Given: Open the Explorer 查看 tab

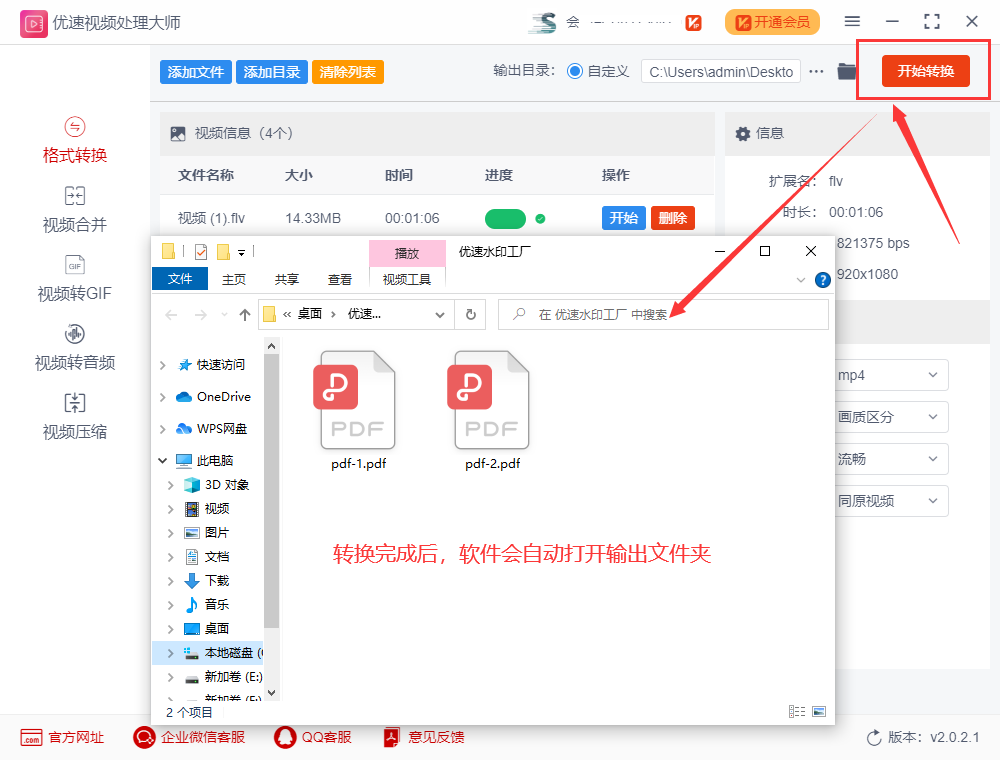Looking at the screenshot, I should [339, 279].
